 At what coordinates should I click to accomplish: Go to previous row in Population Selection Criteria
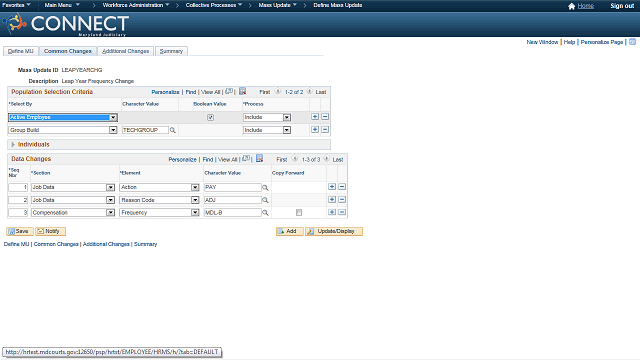(x=278, y=91)
